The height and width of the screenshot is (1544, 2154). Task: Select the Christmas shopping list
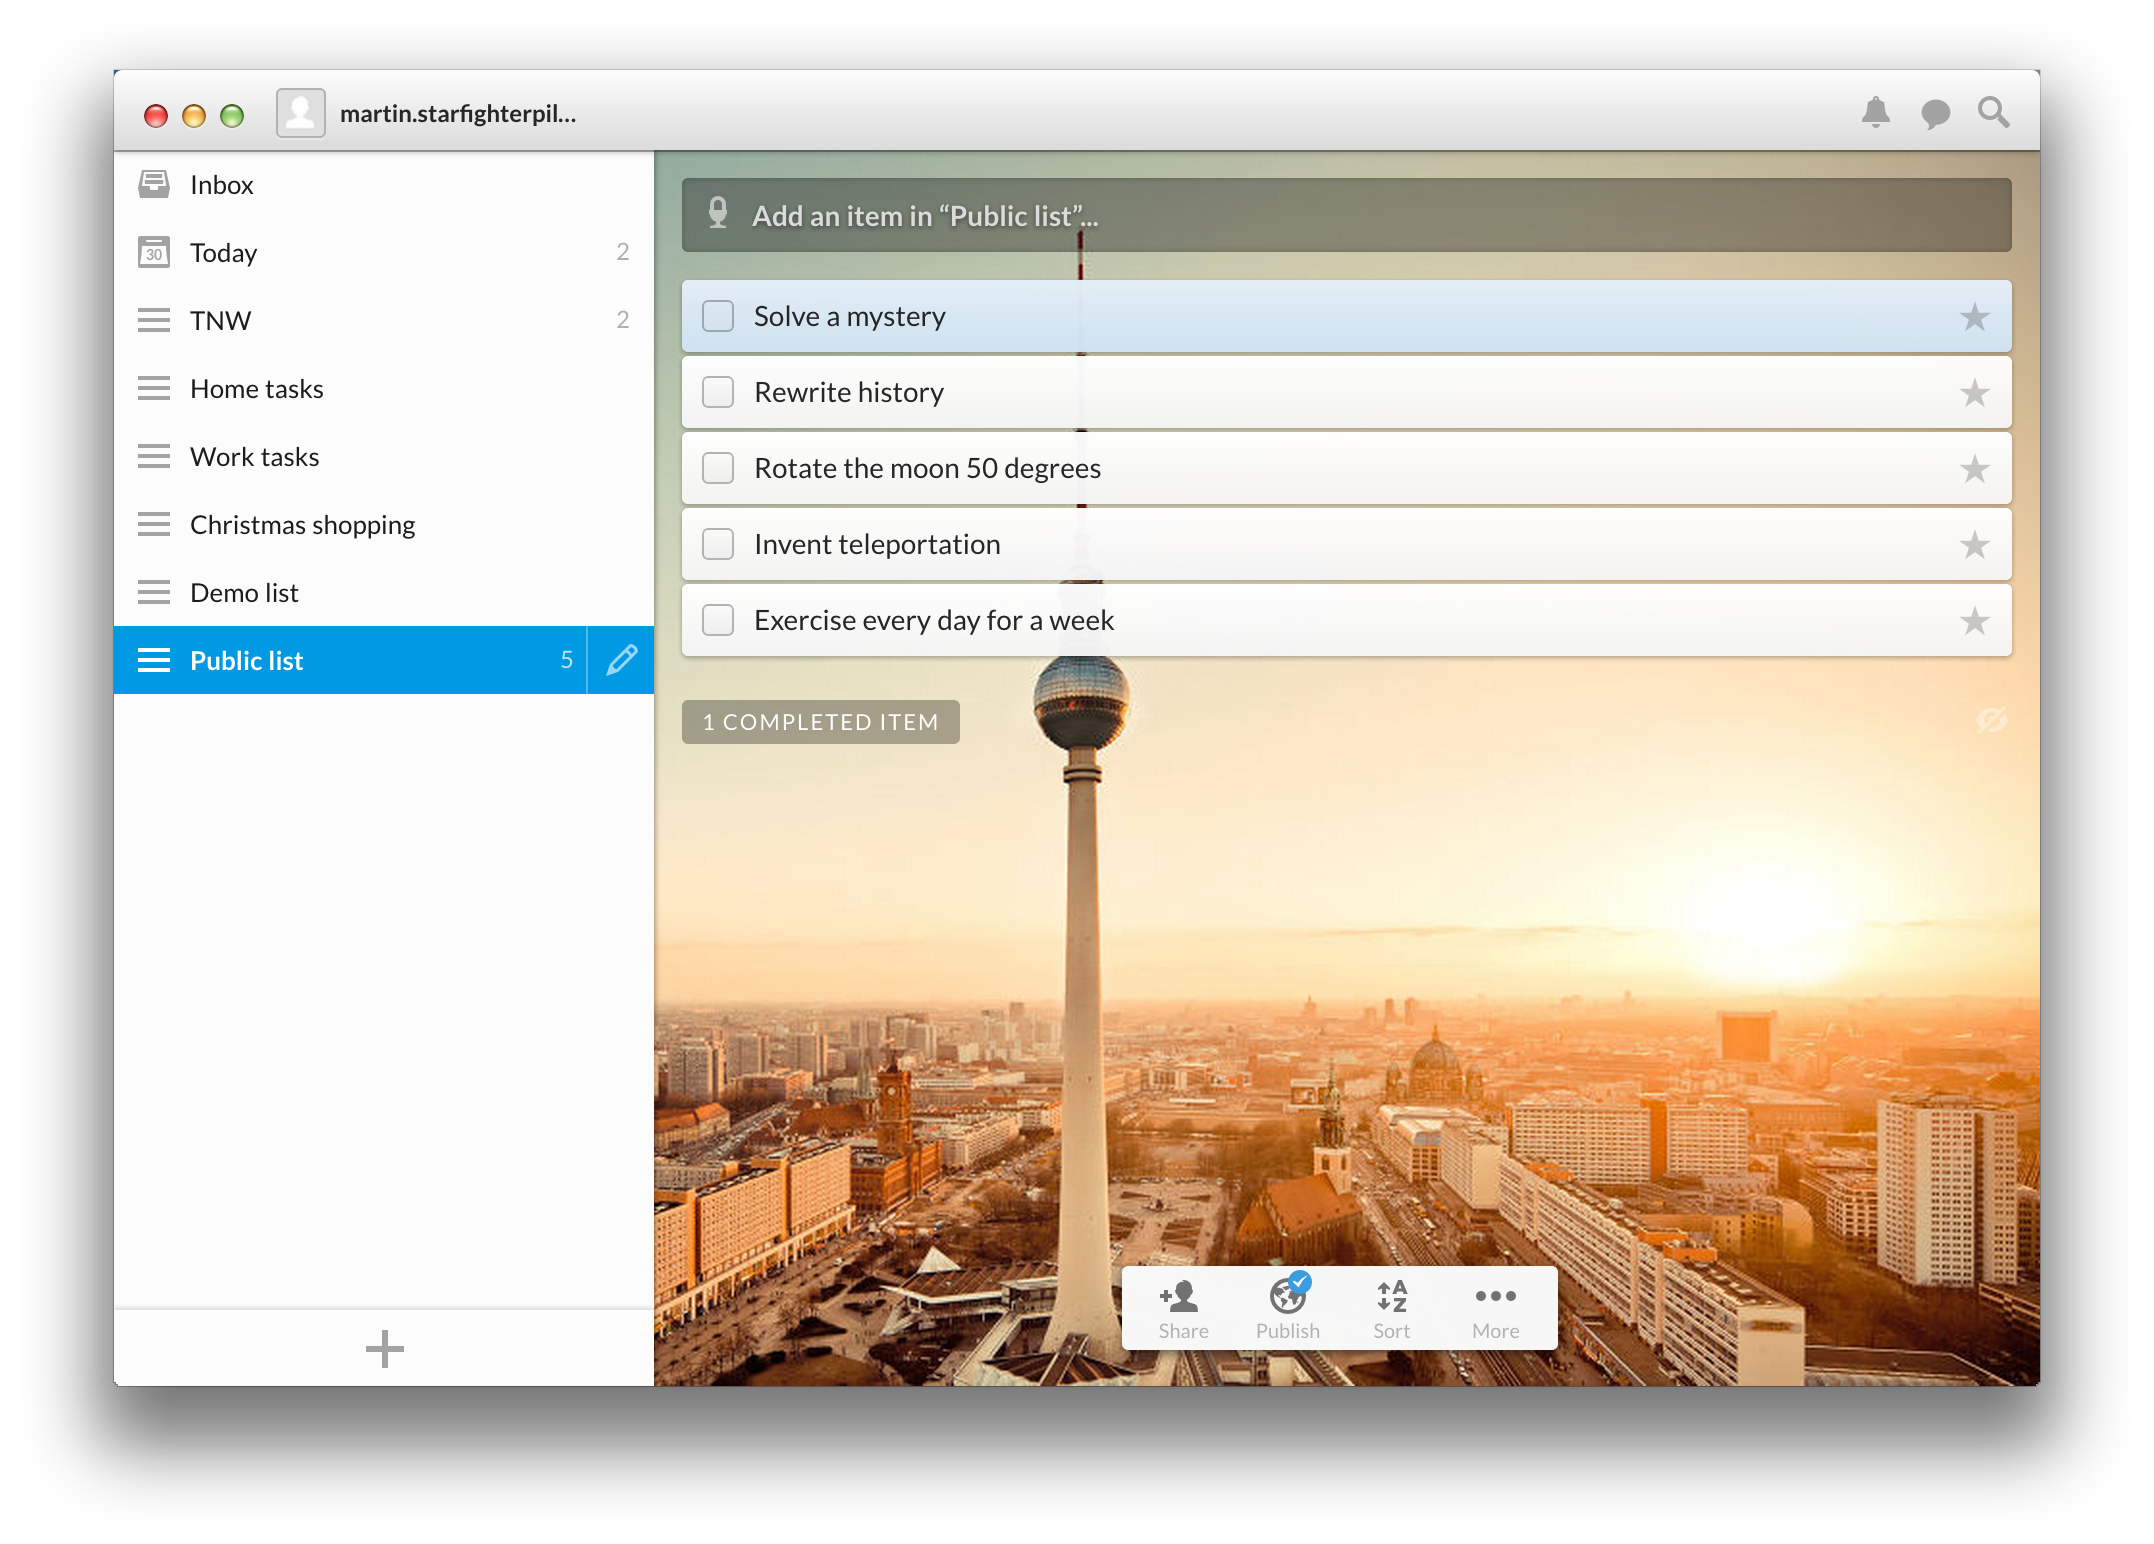coord(384,525)
